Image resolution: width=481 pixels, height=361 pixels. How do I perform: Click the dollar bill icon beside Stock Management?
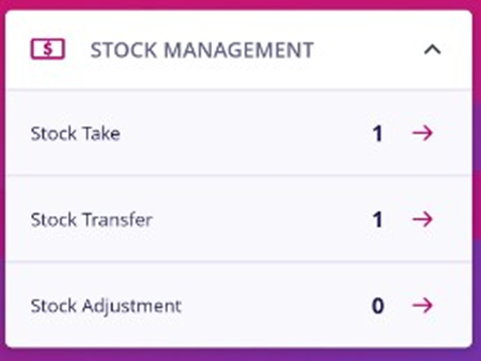point(48,49)
